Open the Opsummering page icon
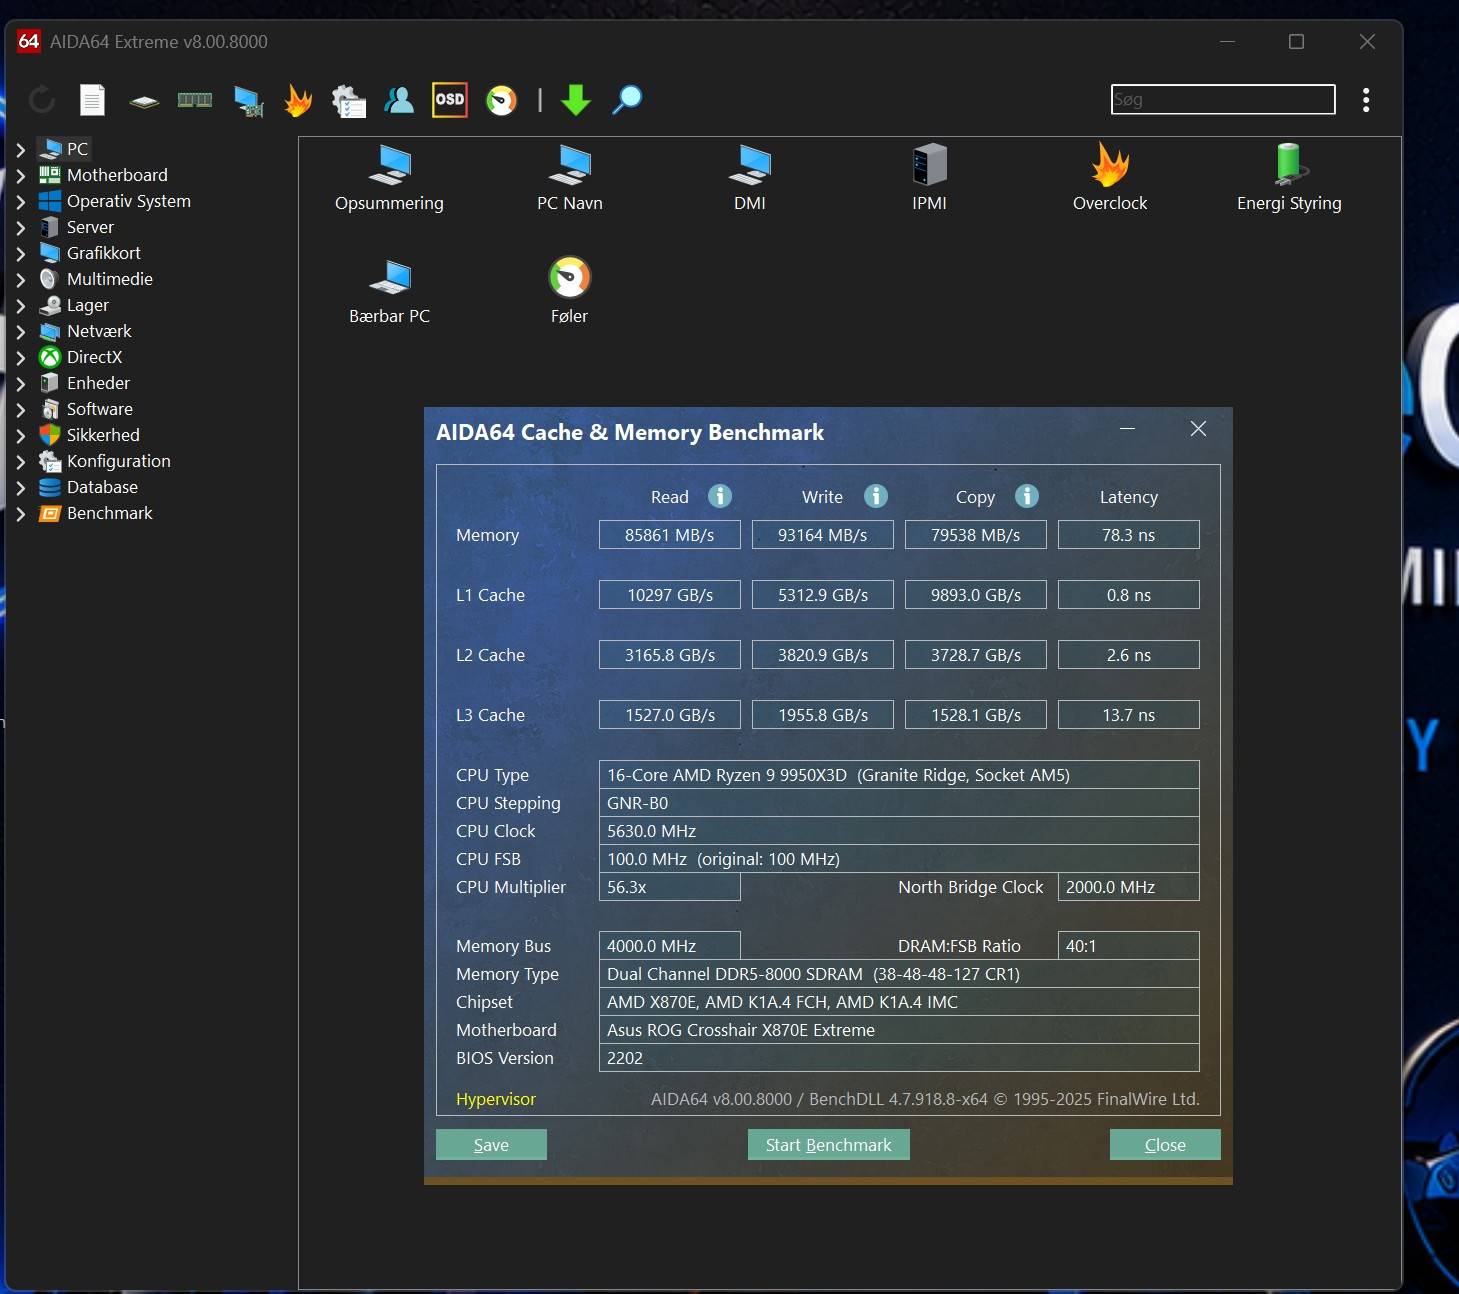 click(389, 178)
